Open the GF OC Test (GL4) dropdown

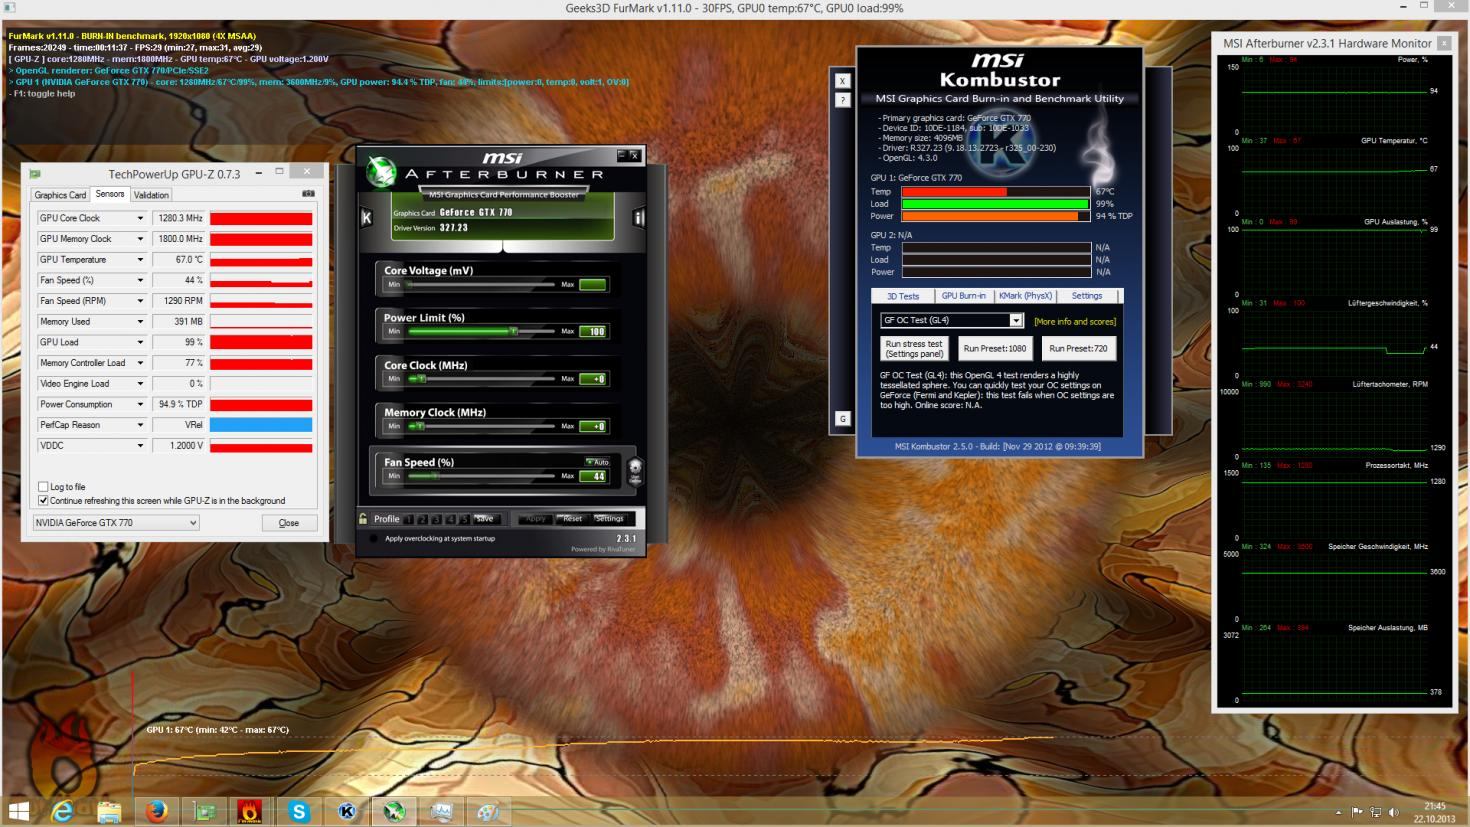point(951,320)
